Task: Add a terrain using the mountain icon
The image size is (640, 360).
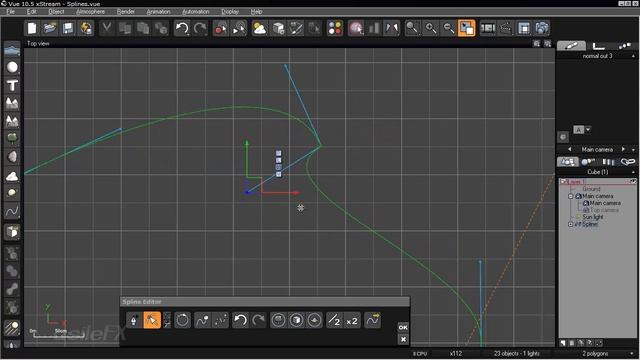Action: click(x=12, y=103)
